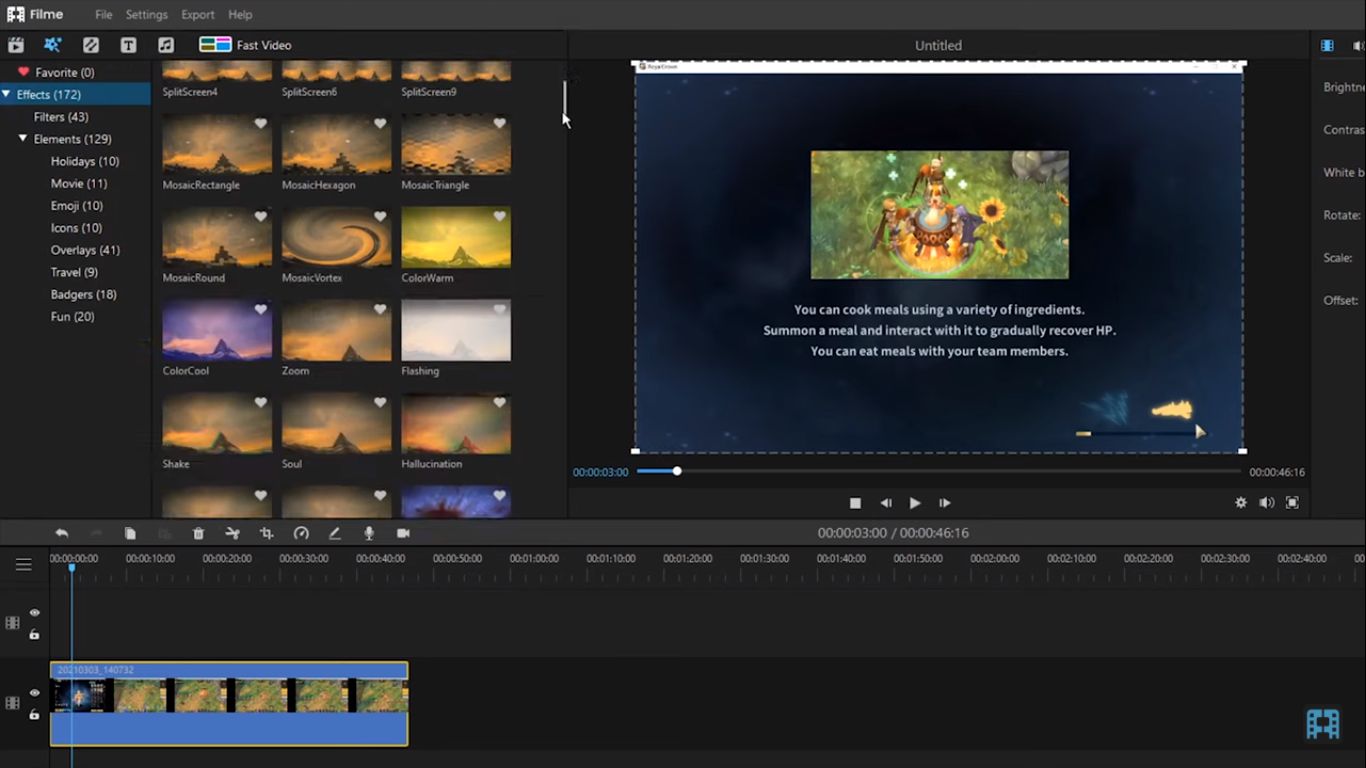Step to previous frame
Image resolution: width=1366 pixels, height=768 pixels.
[885, 503]
